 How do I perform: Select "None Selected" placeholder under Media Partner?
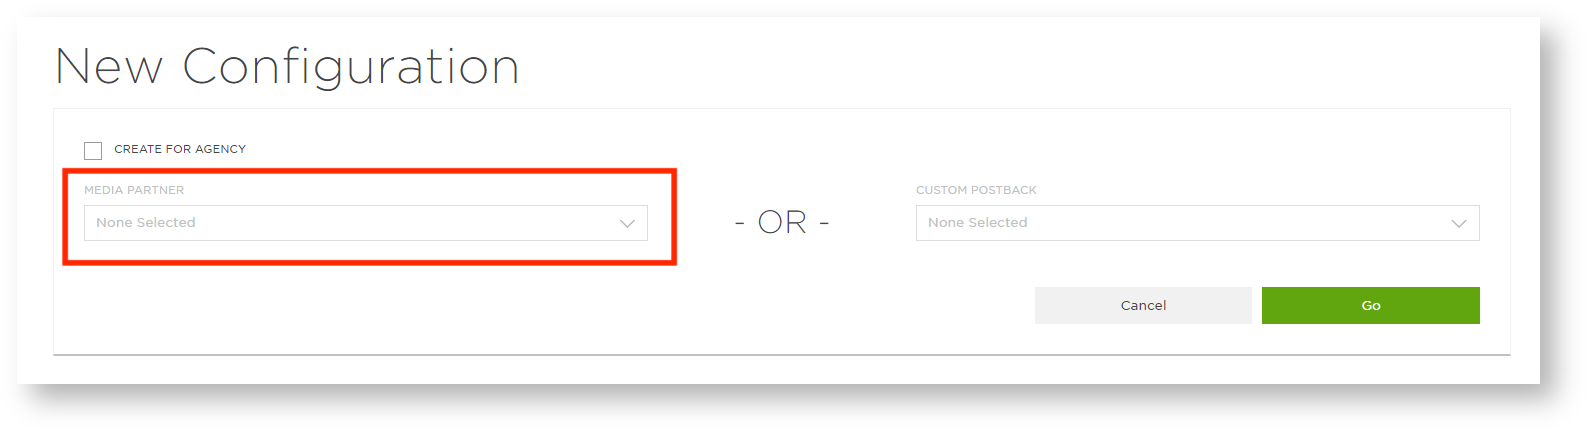[146, 223]
